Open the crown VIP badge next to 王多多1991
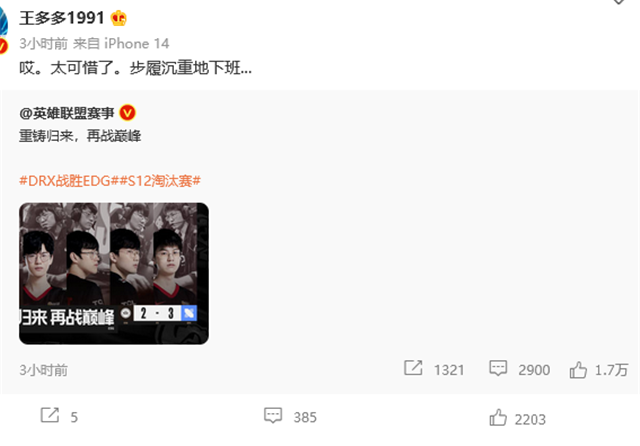Viewport: 640px width, 446px height. pos(118,18)
